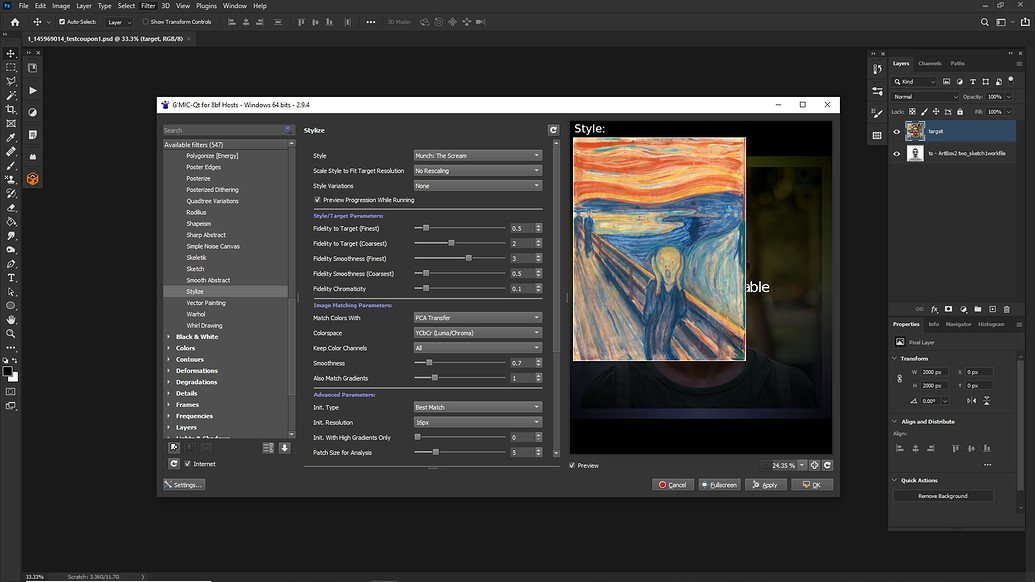Click the refresh icon beside the Stylize title
Image resolution: width=1035 pixels, height=582 pixels.
[553, 130]
